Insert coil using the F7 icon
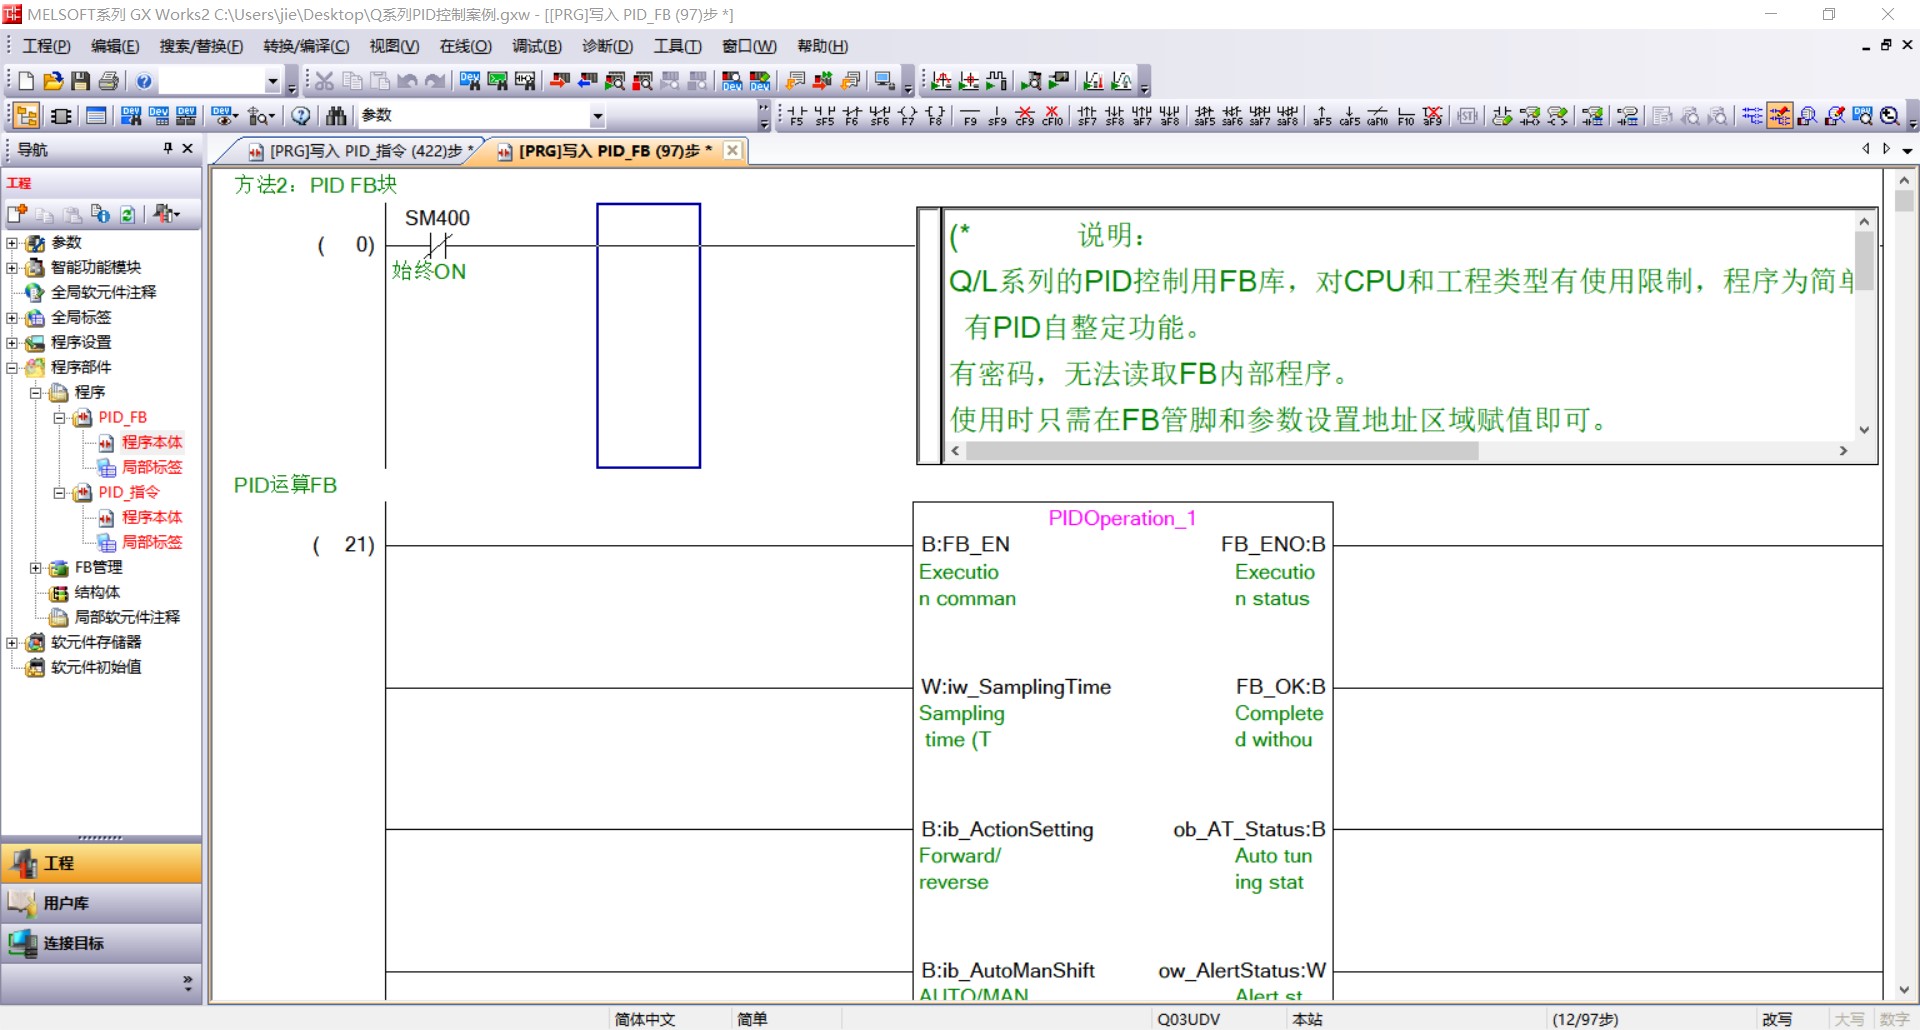The height and width of the screenshot is (1030, 1920). 907,116
